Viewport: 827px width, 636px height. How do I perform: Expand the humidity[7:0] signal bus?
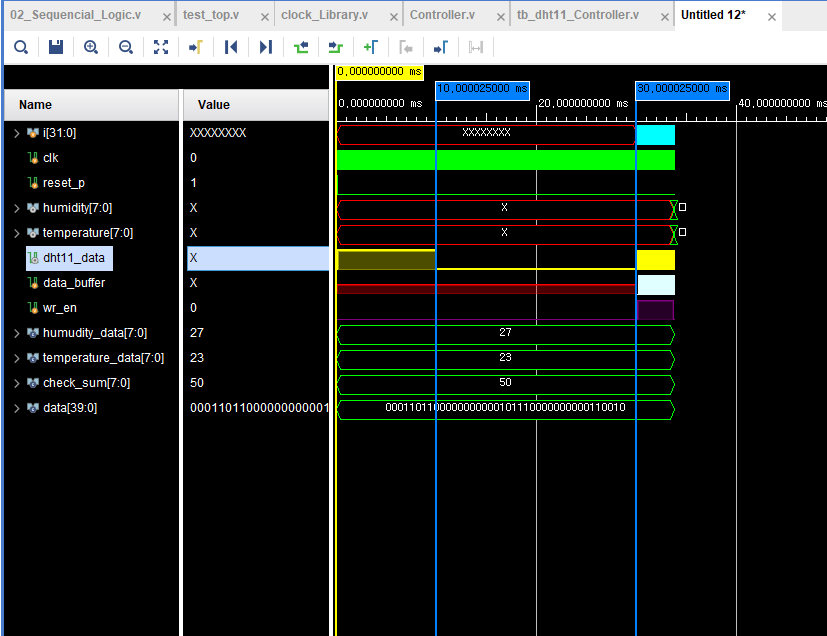pyautogui.click(x=14, y=207)
